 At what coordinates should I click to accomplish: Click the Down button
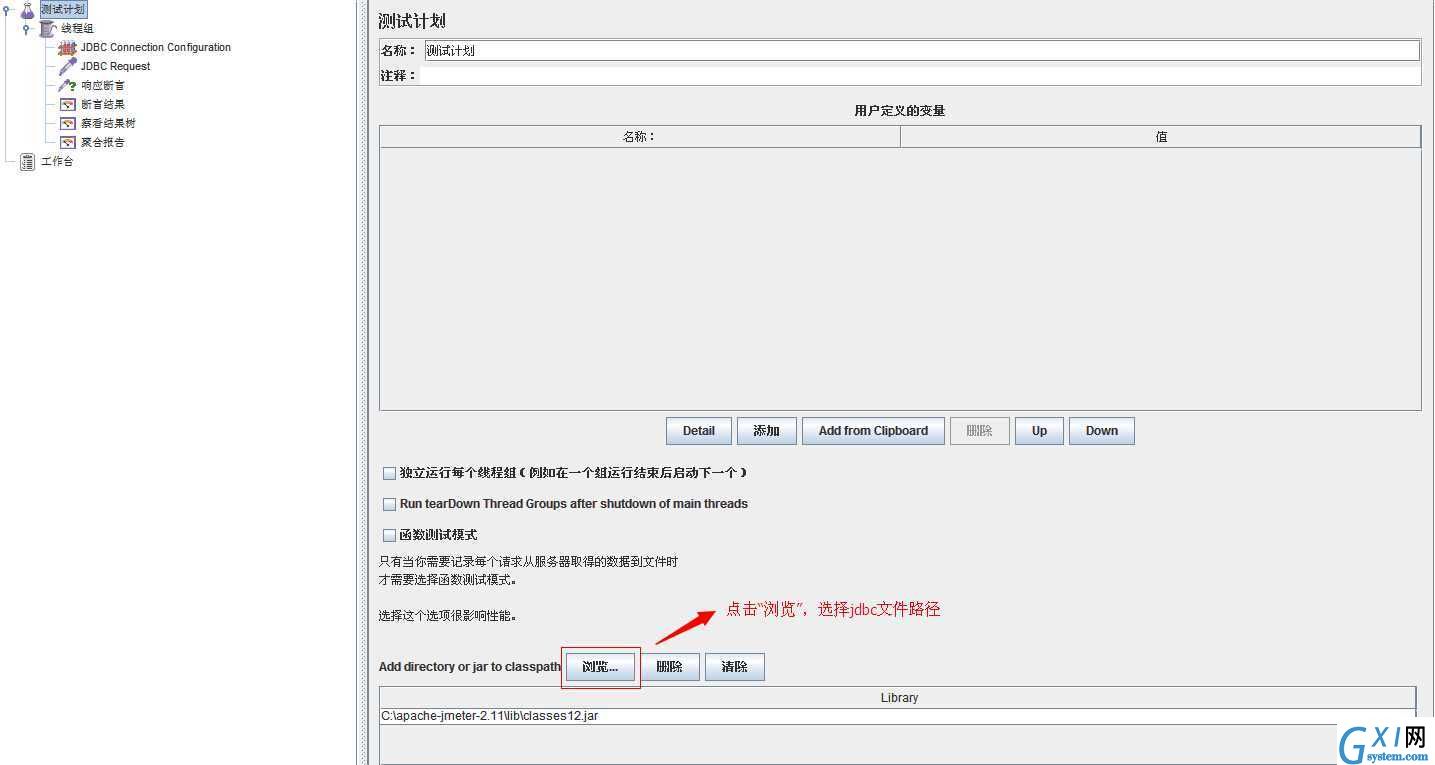tap(1102, 431)
